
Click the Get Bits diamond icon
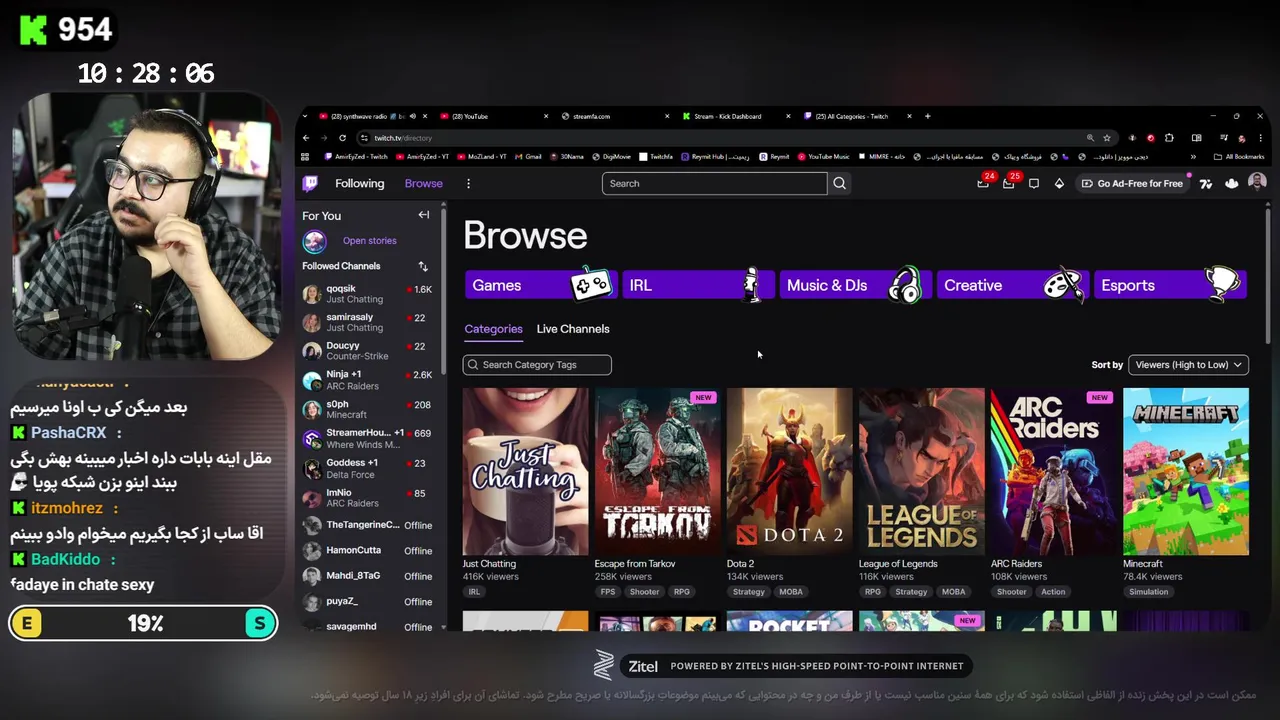(x=1059, y=183)
